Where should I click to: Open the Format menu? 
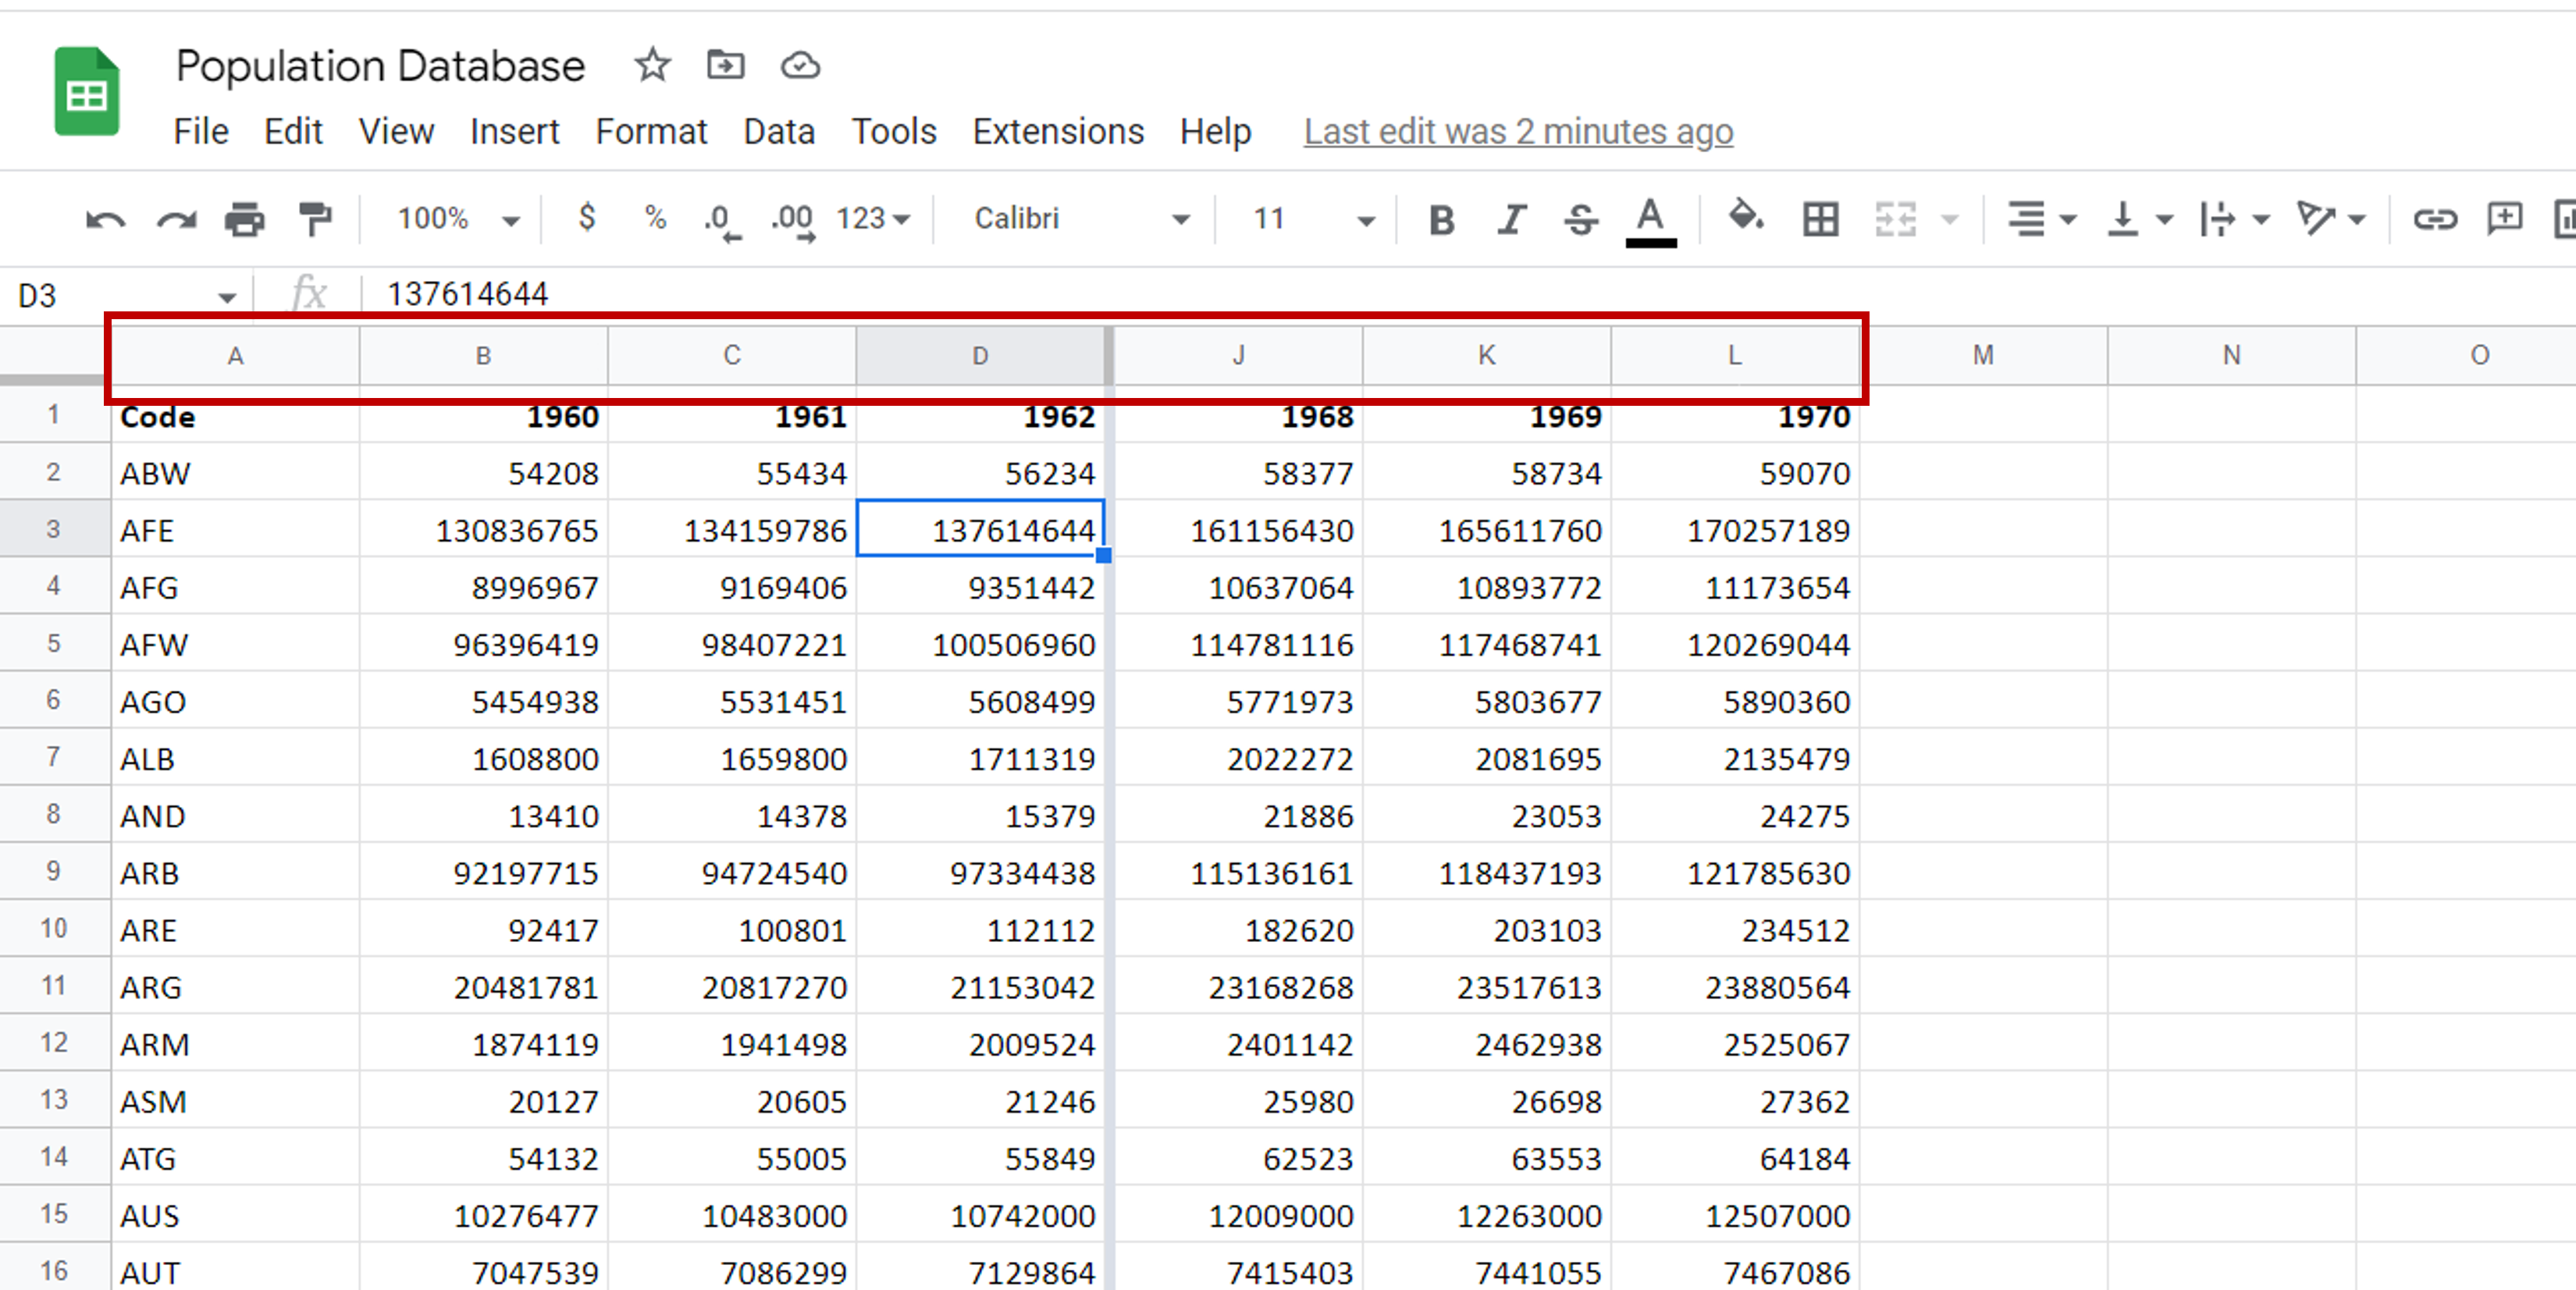click(651, 131)
